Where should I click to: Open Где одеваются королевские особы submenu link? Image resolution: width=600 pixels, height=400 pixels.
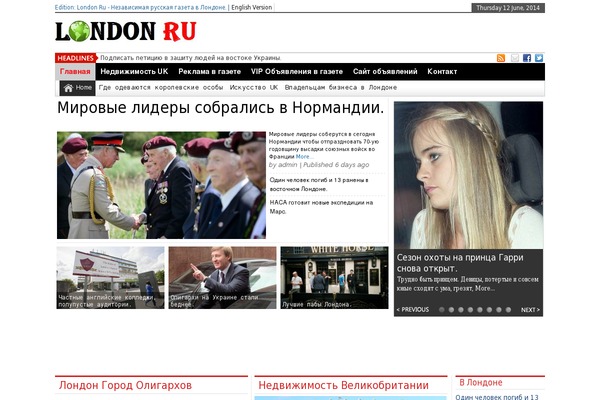coord(161,88)
